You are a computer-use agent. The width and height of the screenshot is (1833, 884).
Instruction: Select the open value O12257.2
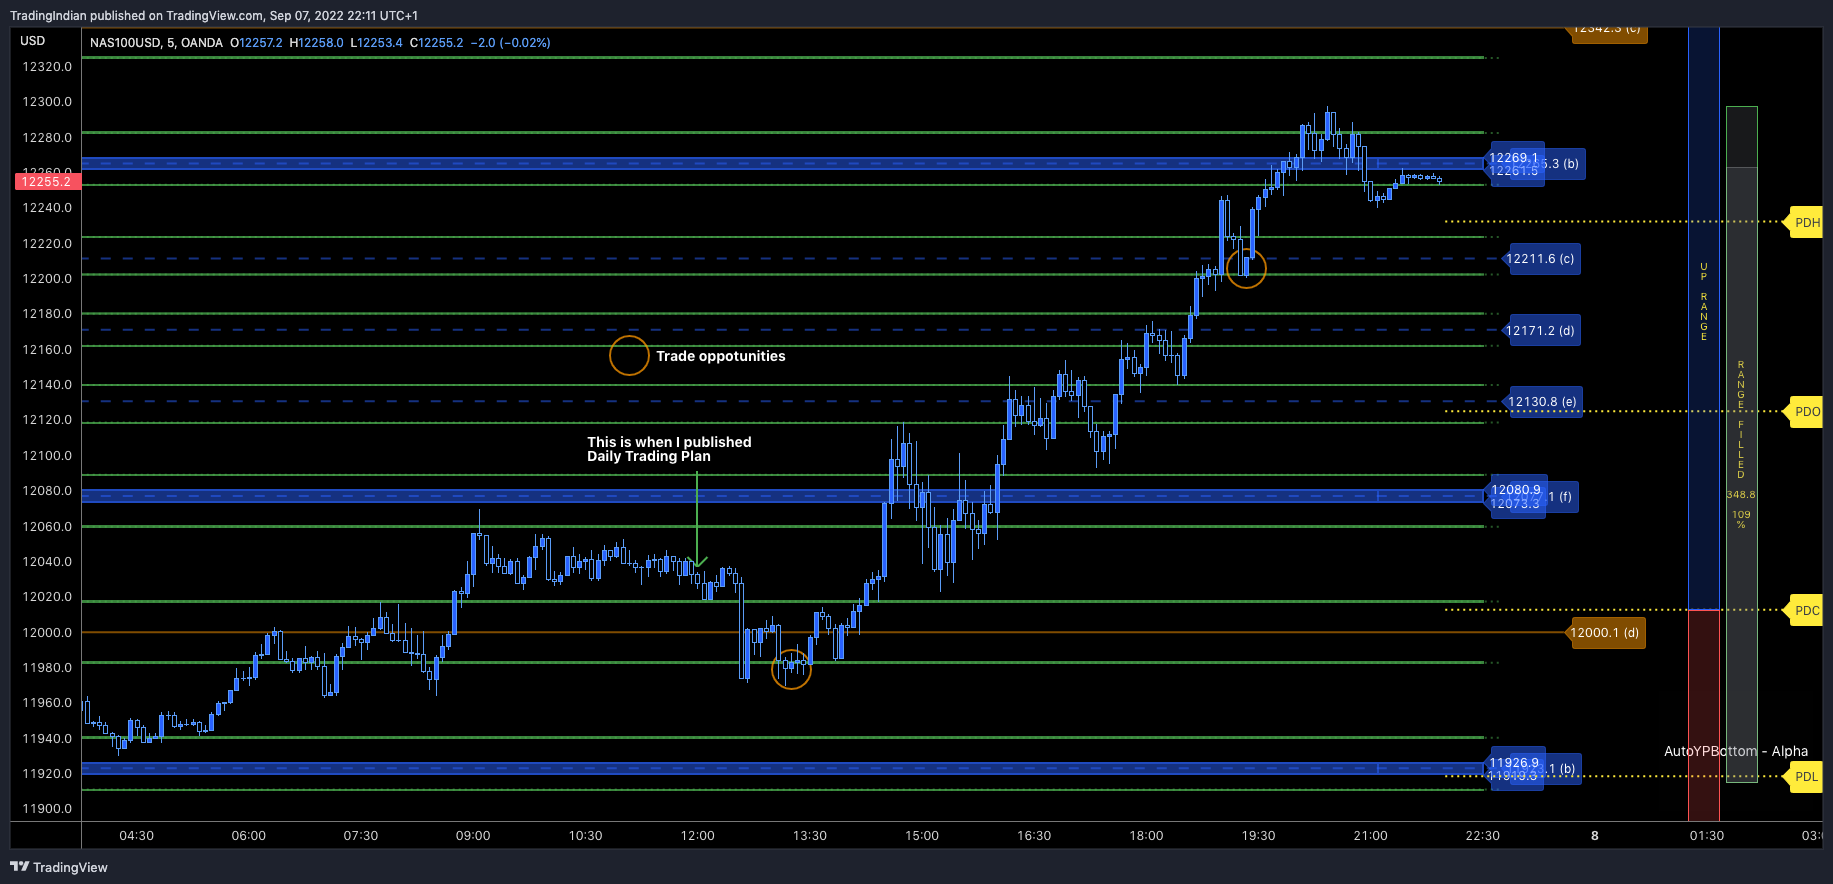click(256, 43)
